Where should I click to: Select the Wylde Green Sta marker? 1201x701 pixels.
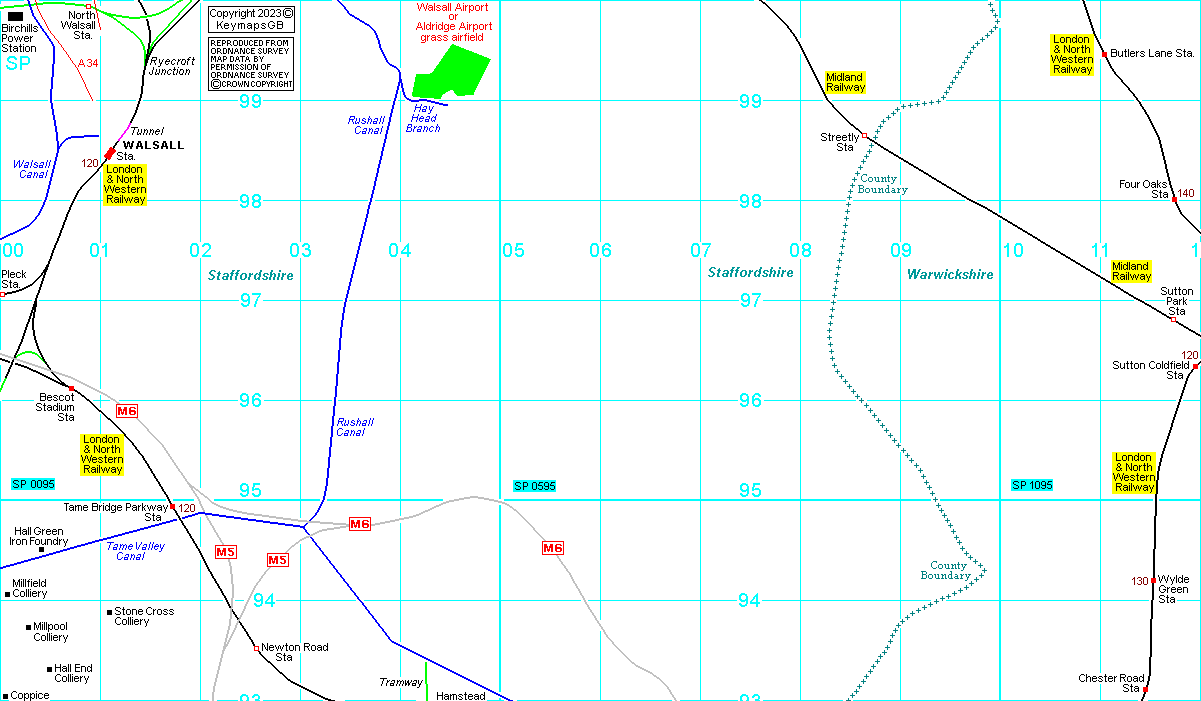click(x=1153, y=580)
